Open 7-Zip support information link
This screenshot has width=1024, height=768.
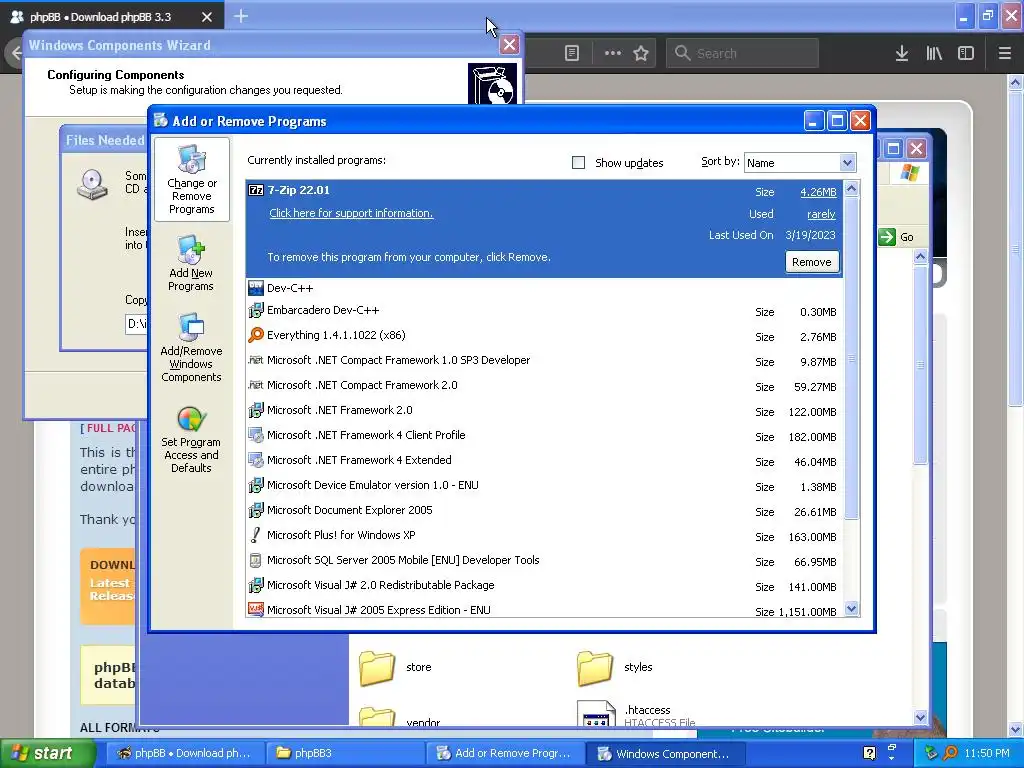pos(351,213)
